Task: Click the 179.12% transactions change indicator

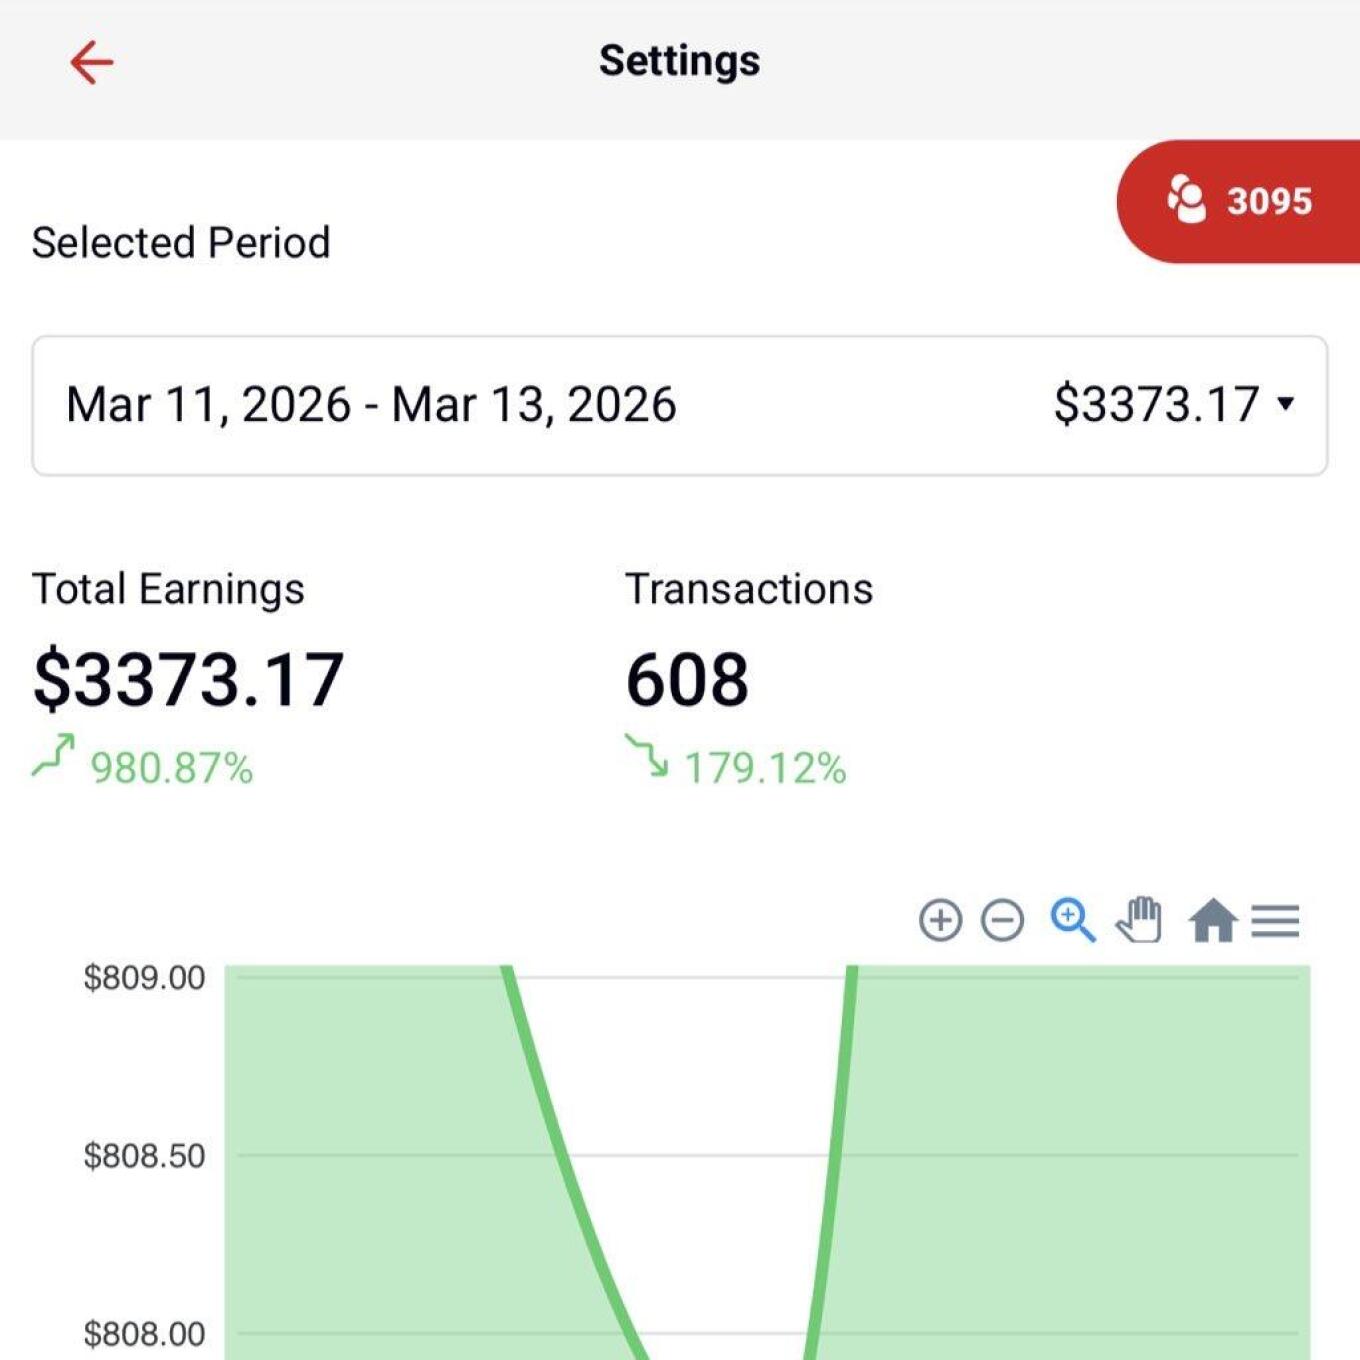Action: (765, 768)
